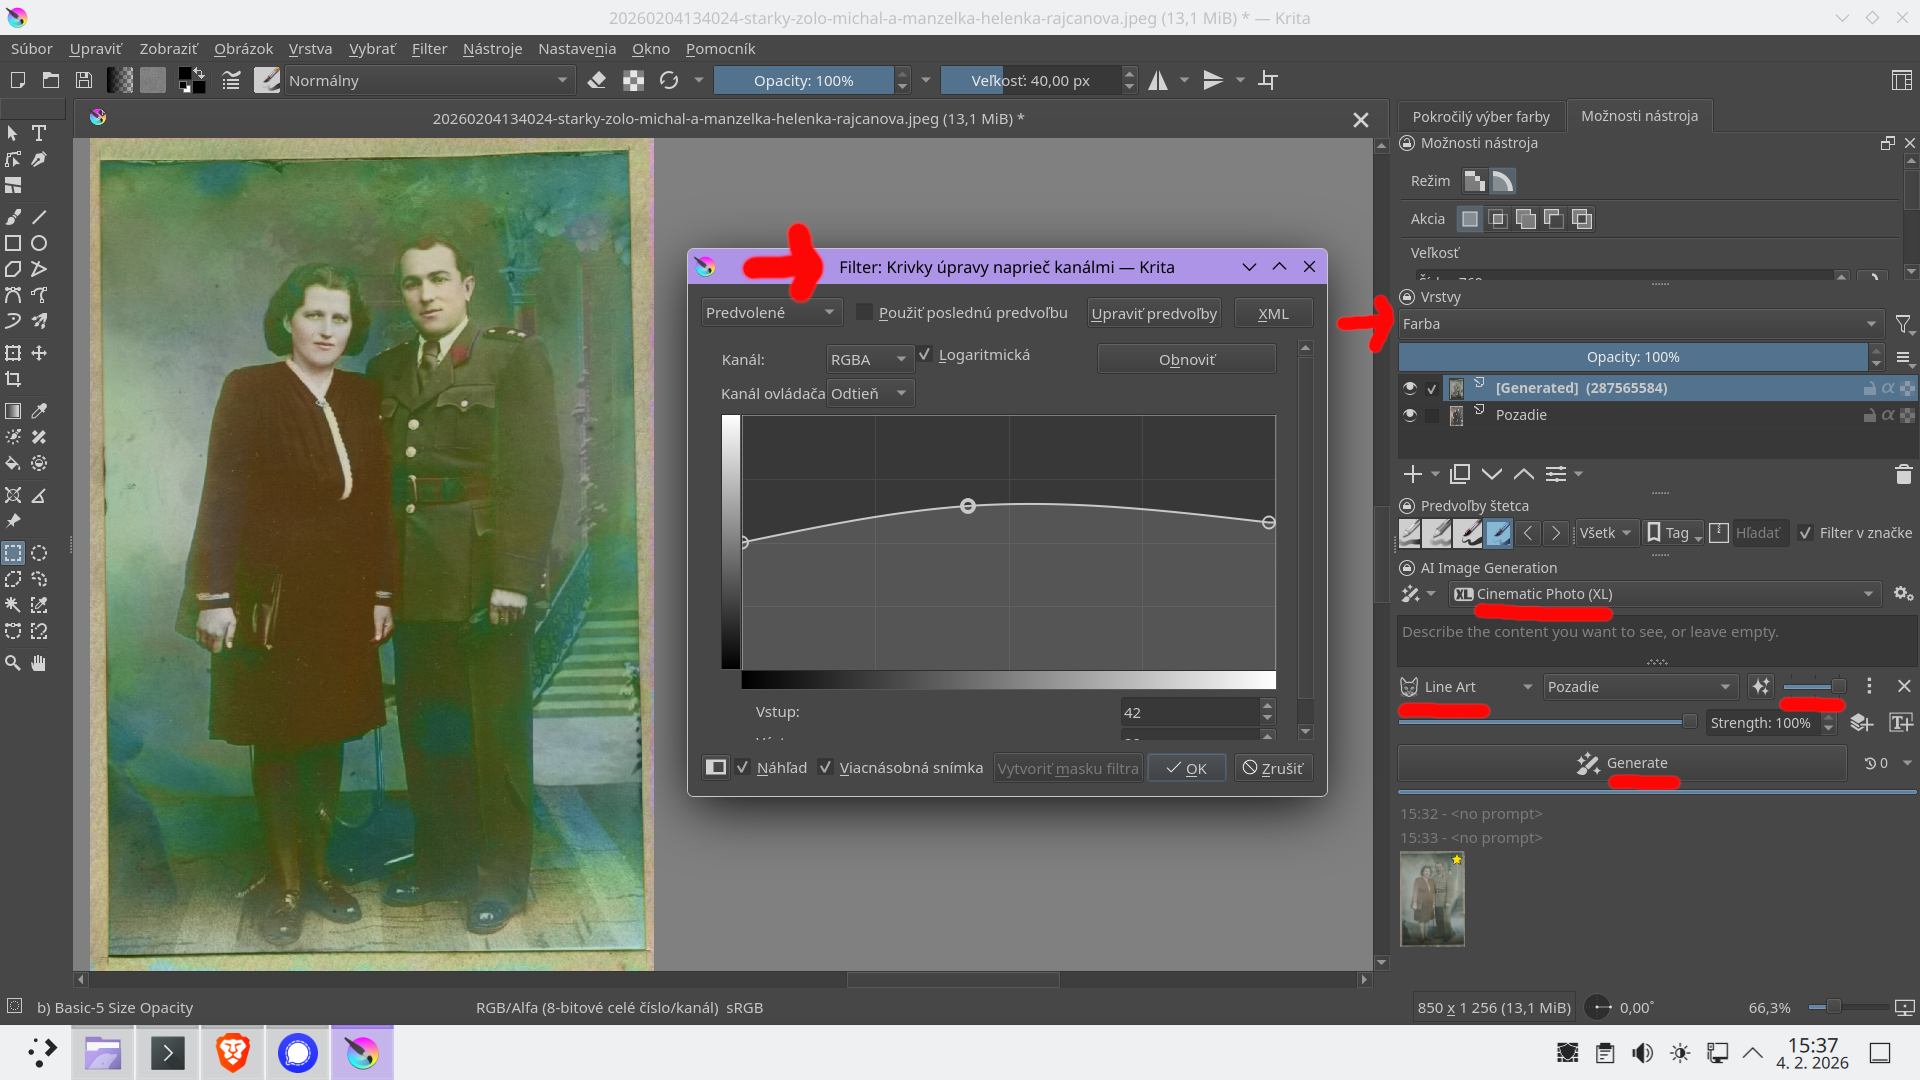Screen dimensions: 1920x1080
Task: Toggle the Náhľad preview checkbox
Action: pos(743,768)
